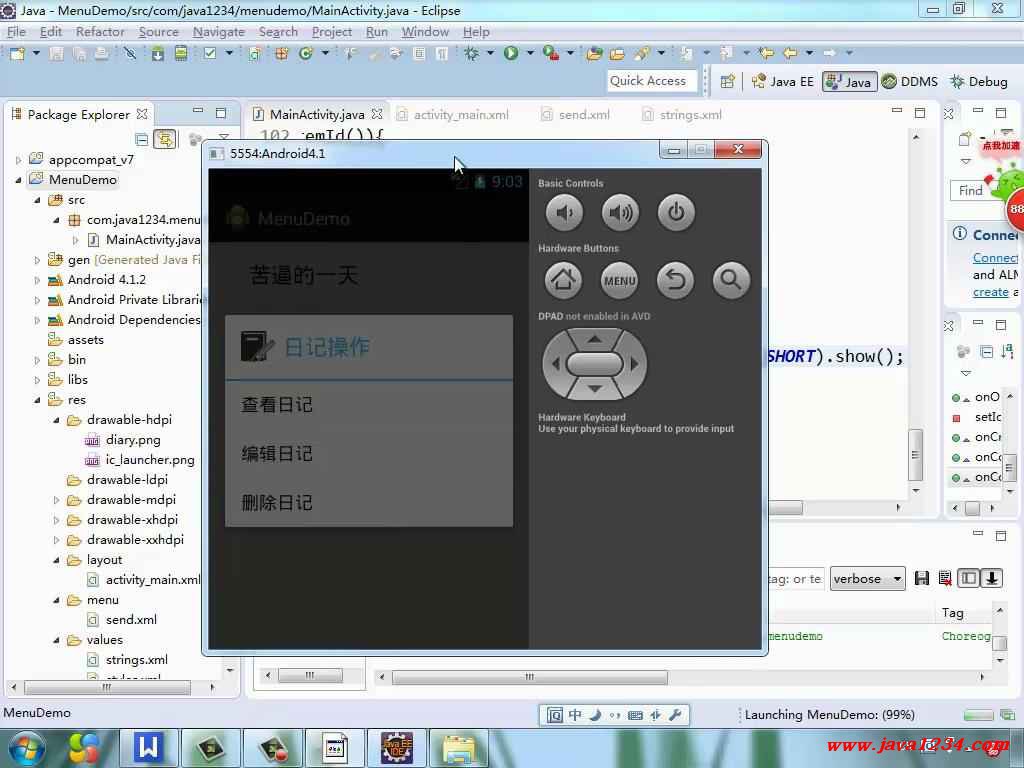
Task: Expand the drawable-mdpi folder
Action: [x=56, y=500]
